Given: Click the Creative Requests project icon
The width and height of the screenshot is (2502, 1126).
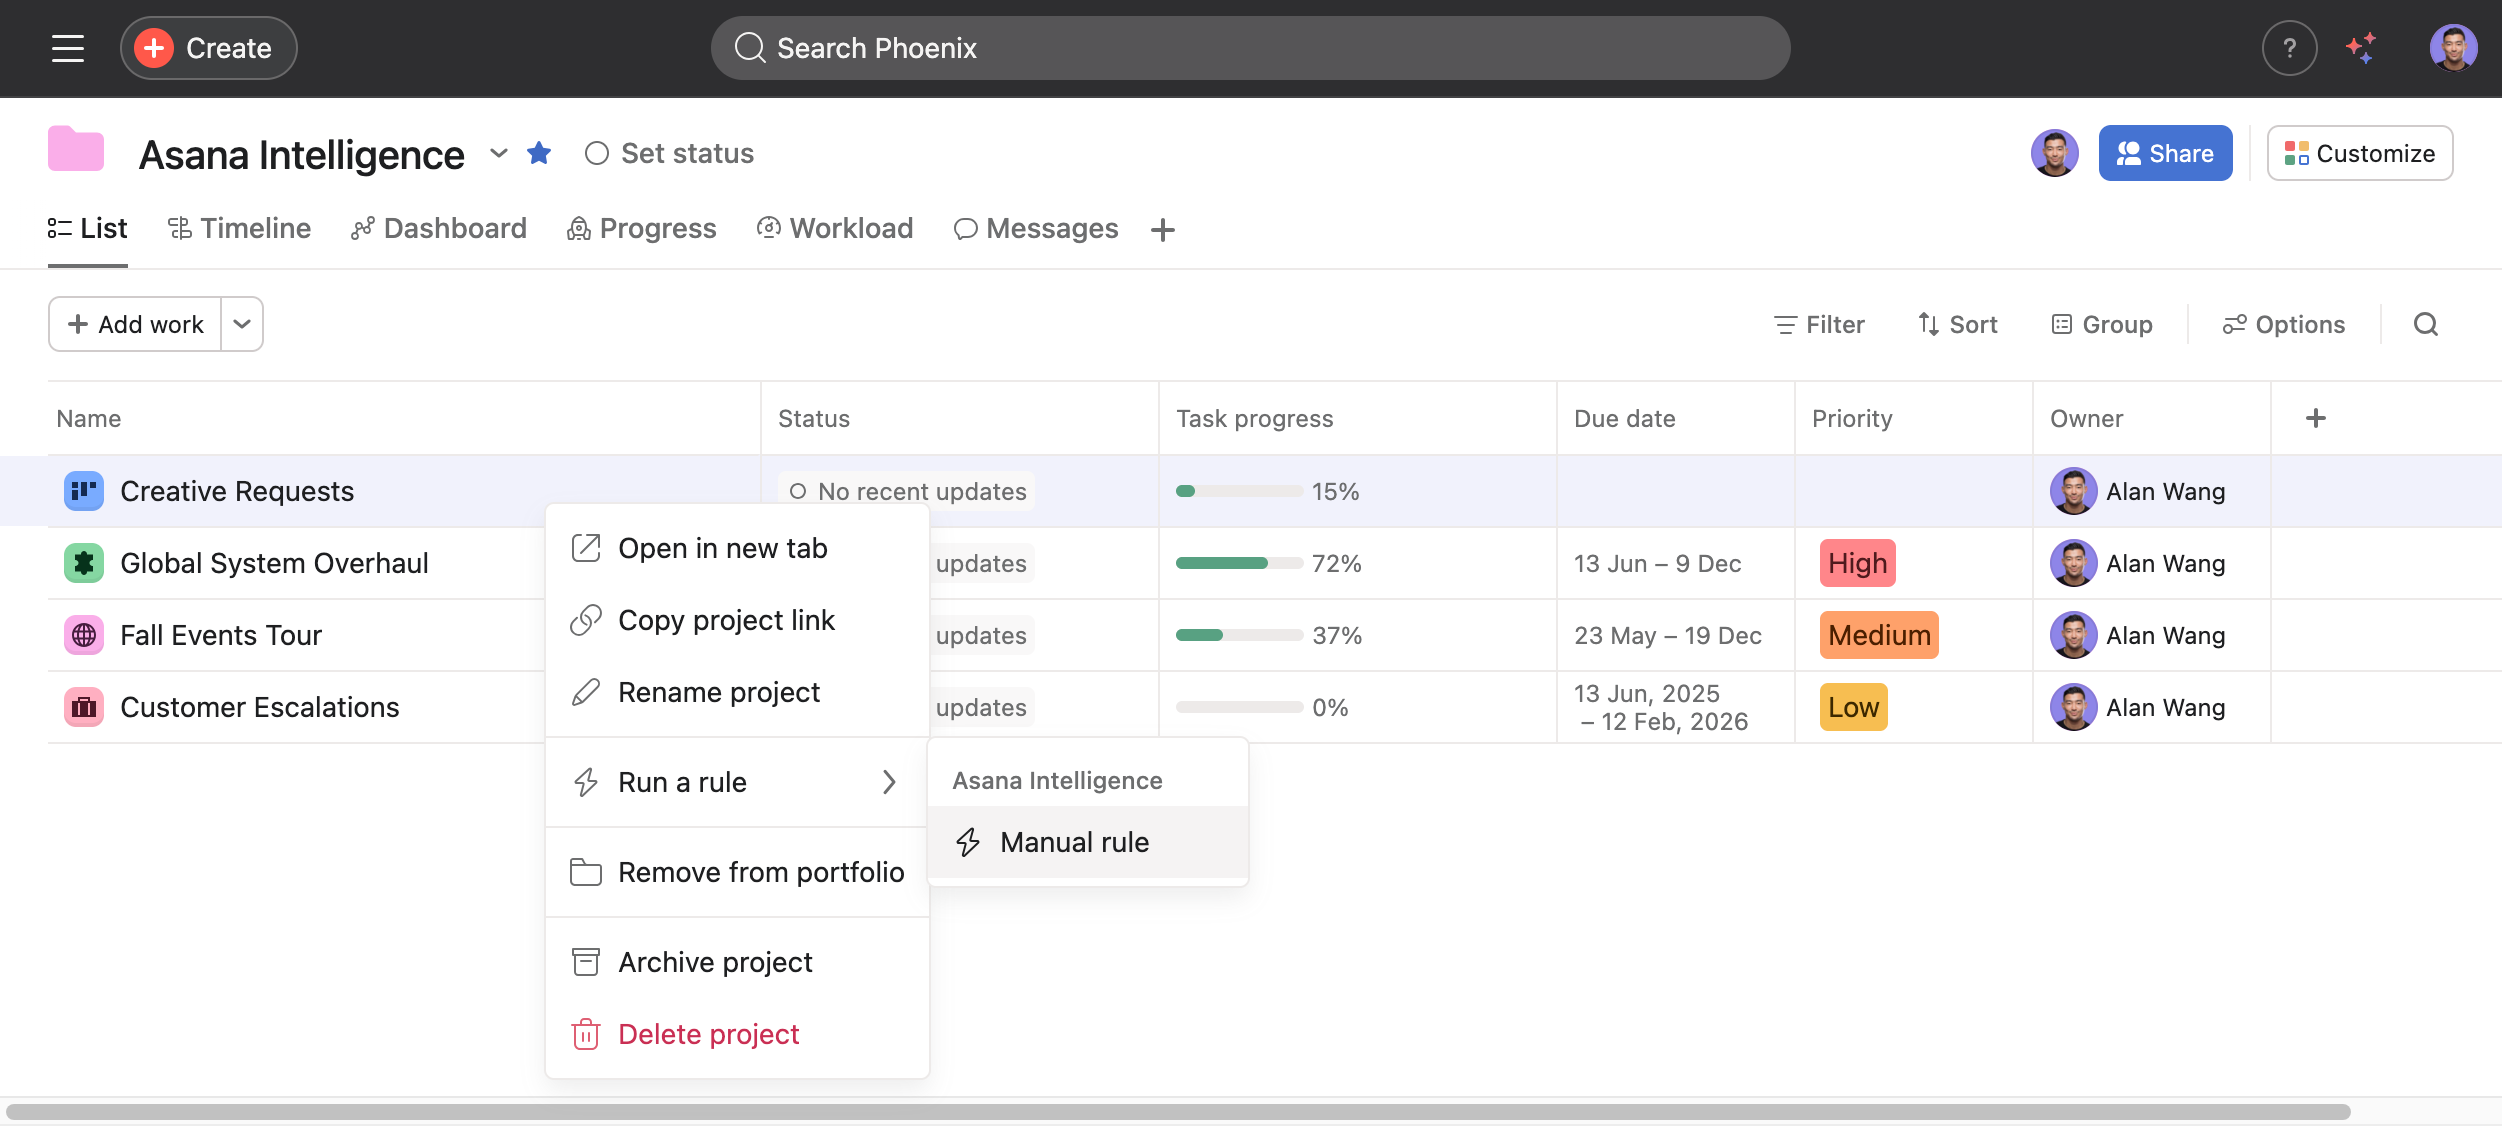Looking at the screenshot, I should point(84,491).
